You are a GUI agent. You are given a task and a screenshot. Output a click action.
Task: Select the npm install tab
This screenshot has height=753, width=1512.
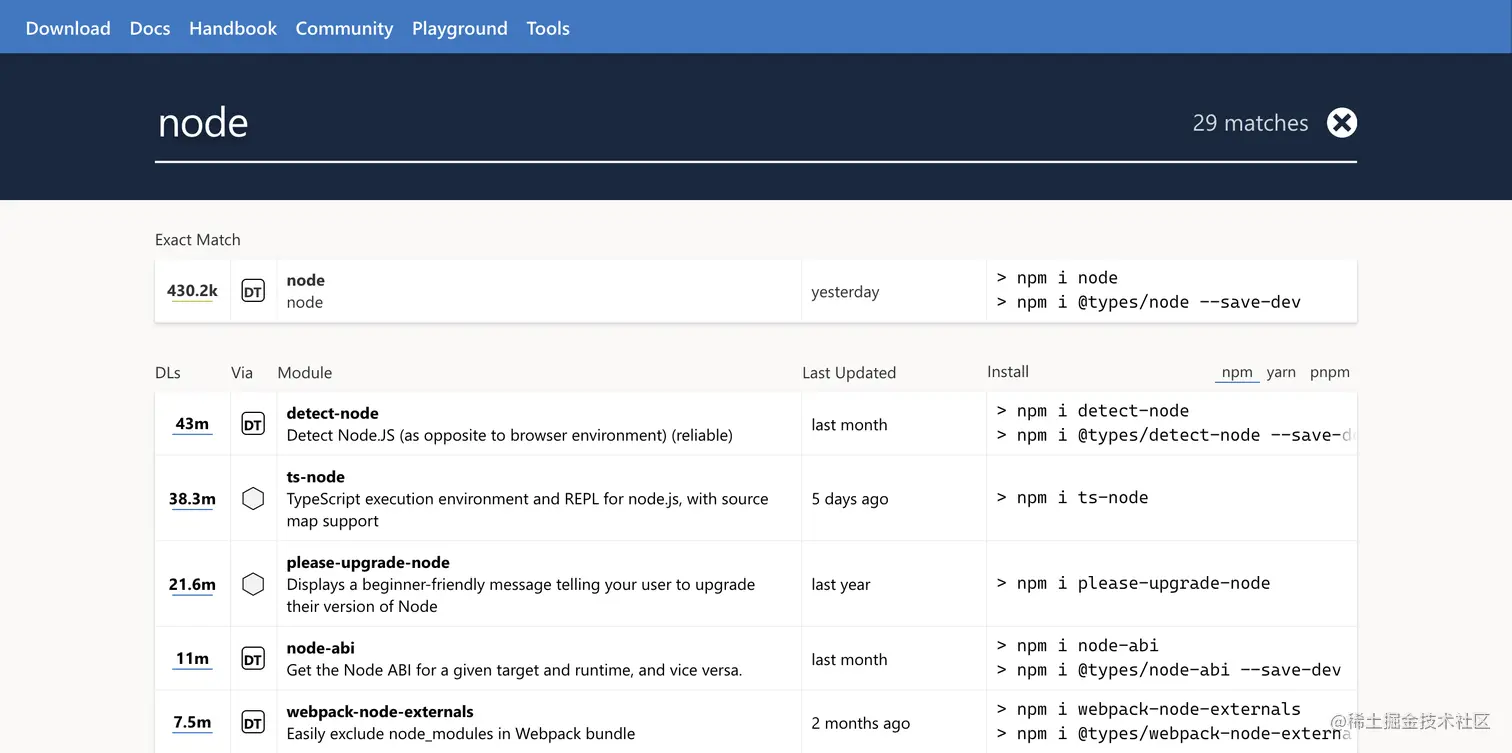click(x=1237, y=372)
